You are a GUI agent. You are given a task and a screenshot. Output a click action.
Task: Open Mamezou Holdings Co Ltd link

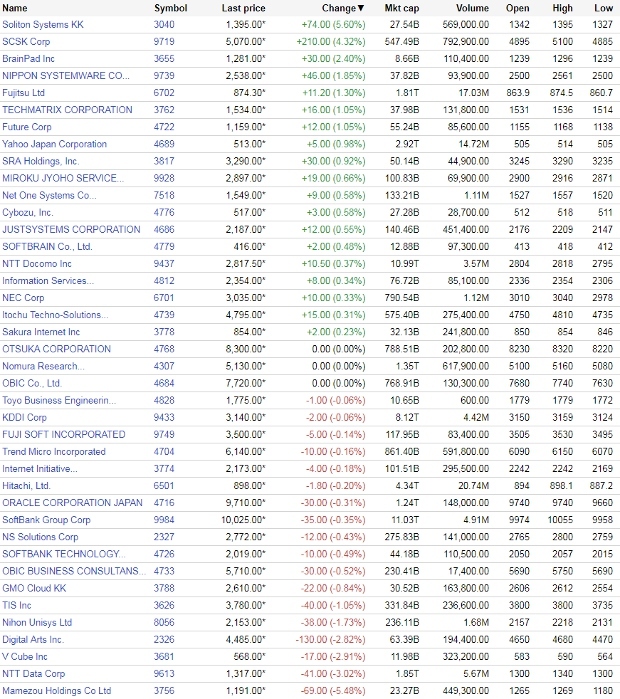(x=57, y=691)
